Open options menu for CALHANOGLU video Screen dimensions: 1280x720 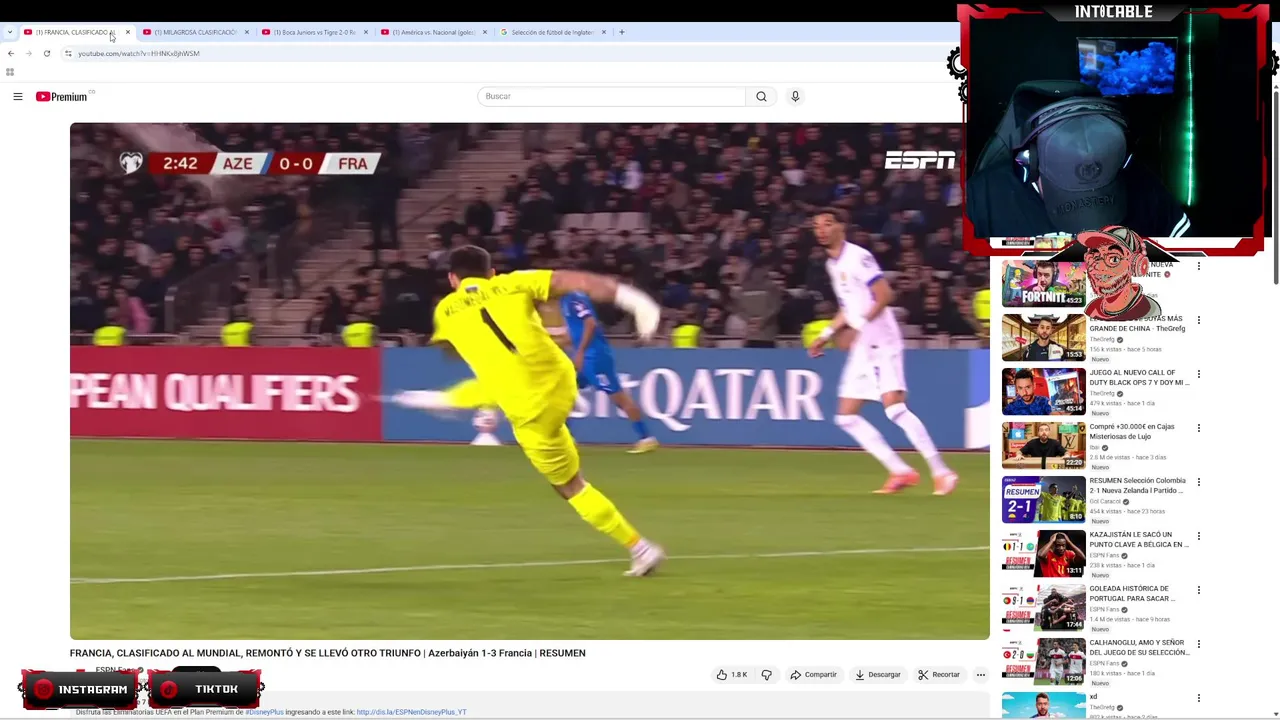[1198, 644]
